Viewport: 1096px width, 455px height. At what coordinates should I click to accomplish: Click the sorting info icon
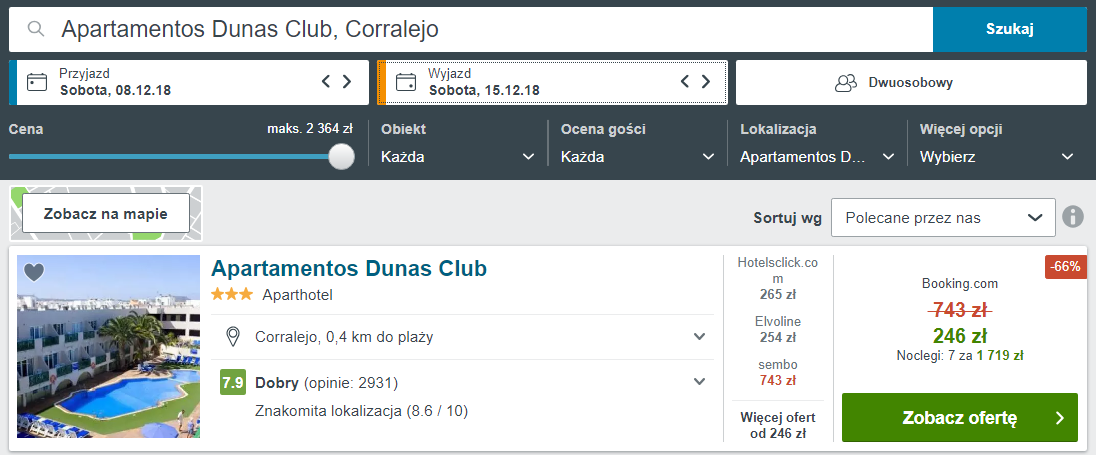pyautogui.click(x=1072, y=217)
